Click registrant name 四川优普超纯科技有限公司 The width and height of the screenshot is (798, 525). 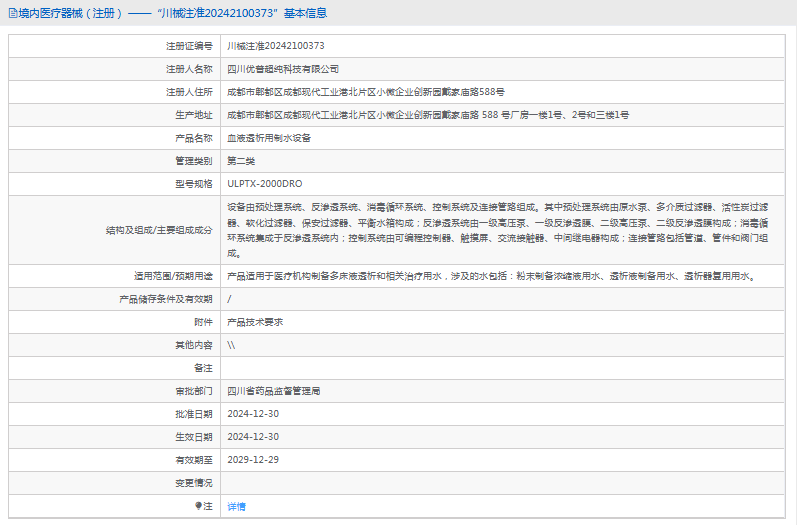pyautogui.click(x=283, y=69)
